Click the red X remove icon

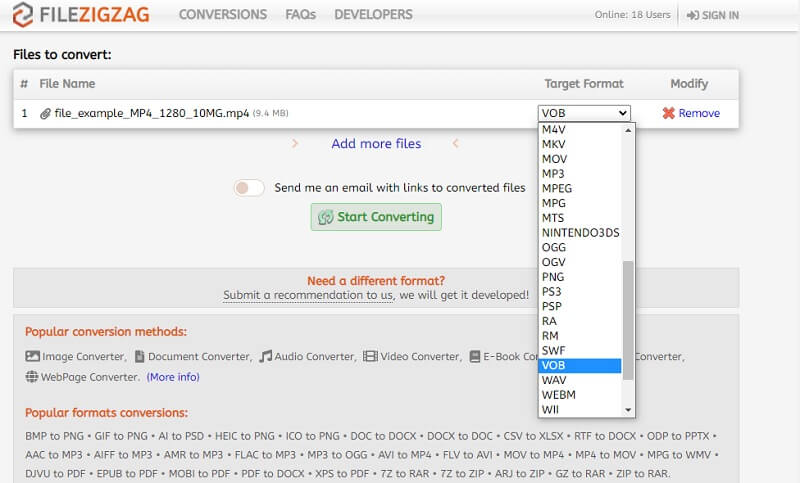coord(668,113)
